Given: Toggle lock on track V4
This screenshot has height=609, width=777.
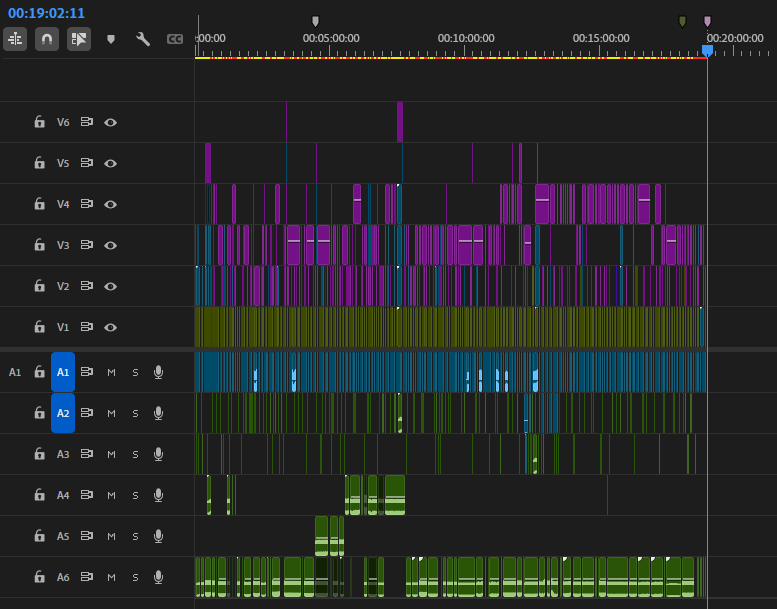Looking at the screenshot, I should (x=39, y=204).
